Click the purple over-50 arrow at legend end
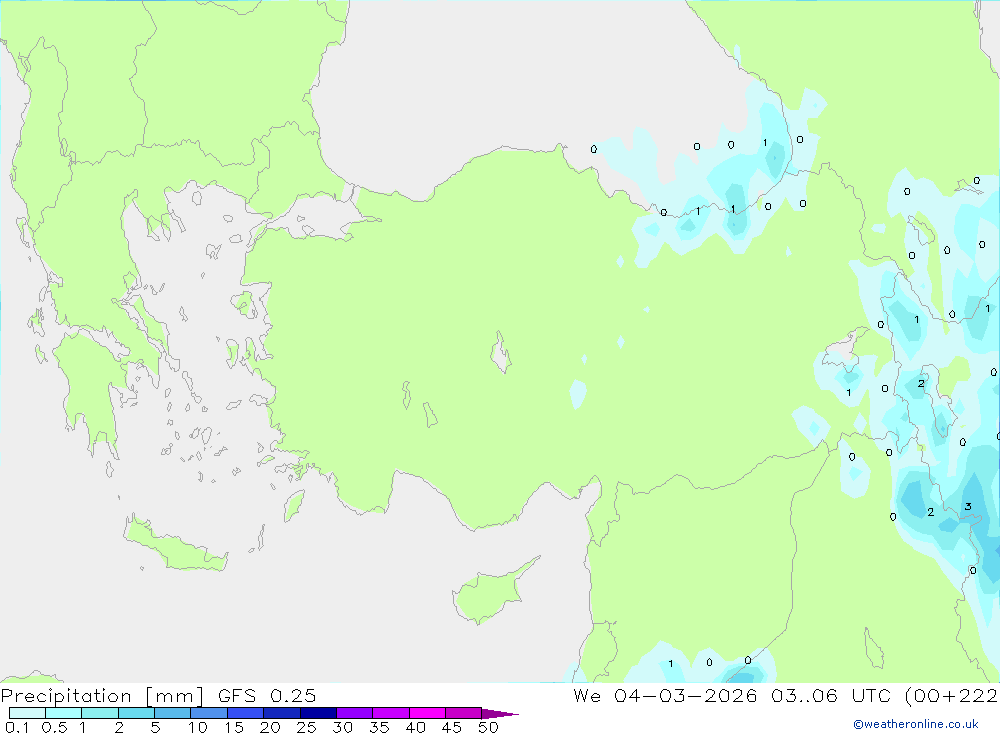This screenshot has height=733, width=1000. tap(500, 714)
